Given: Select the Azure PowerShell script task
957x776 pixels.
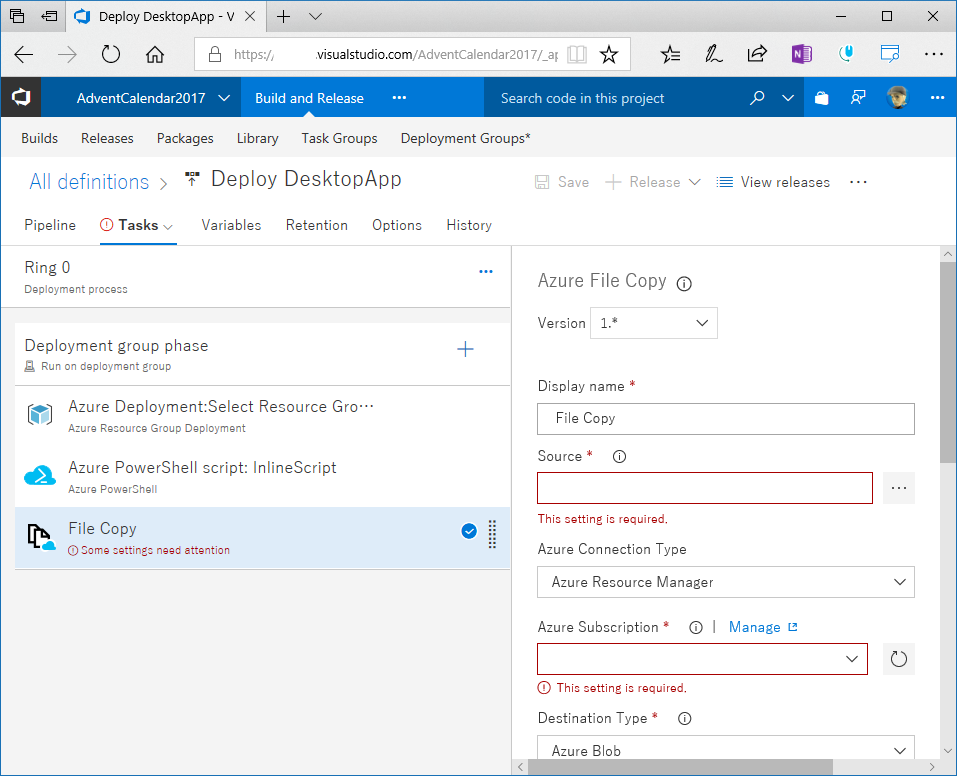Looking at the screenshot, I should (x=262, y=477).
